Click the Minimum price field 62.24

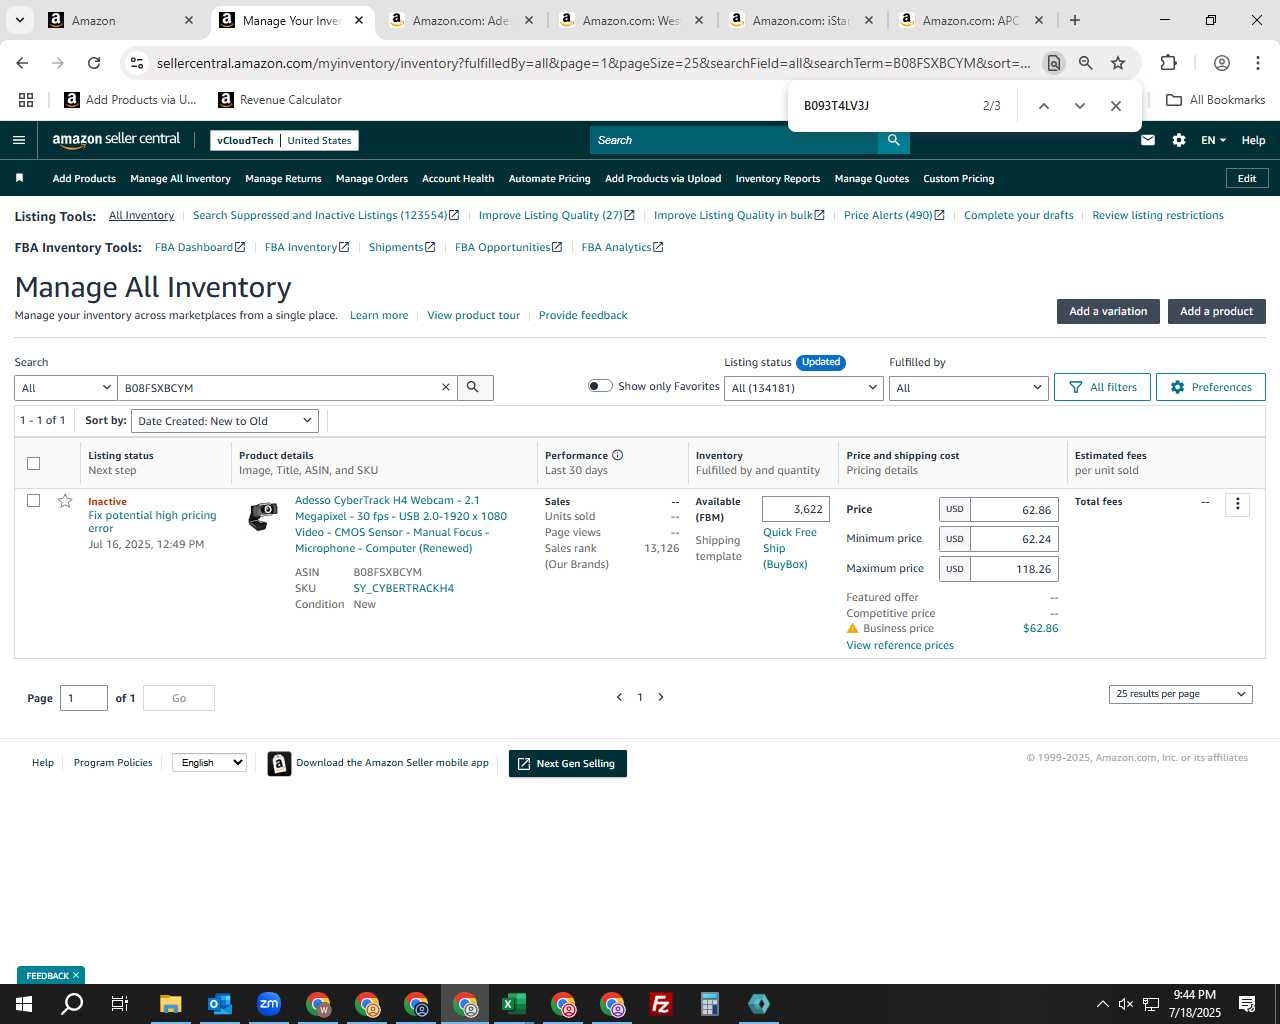1014,539
